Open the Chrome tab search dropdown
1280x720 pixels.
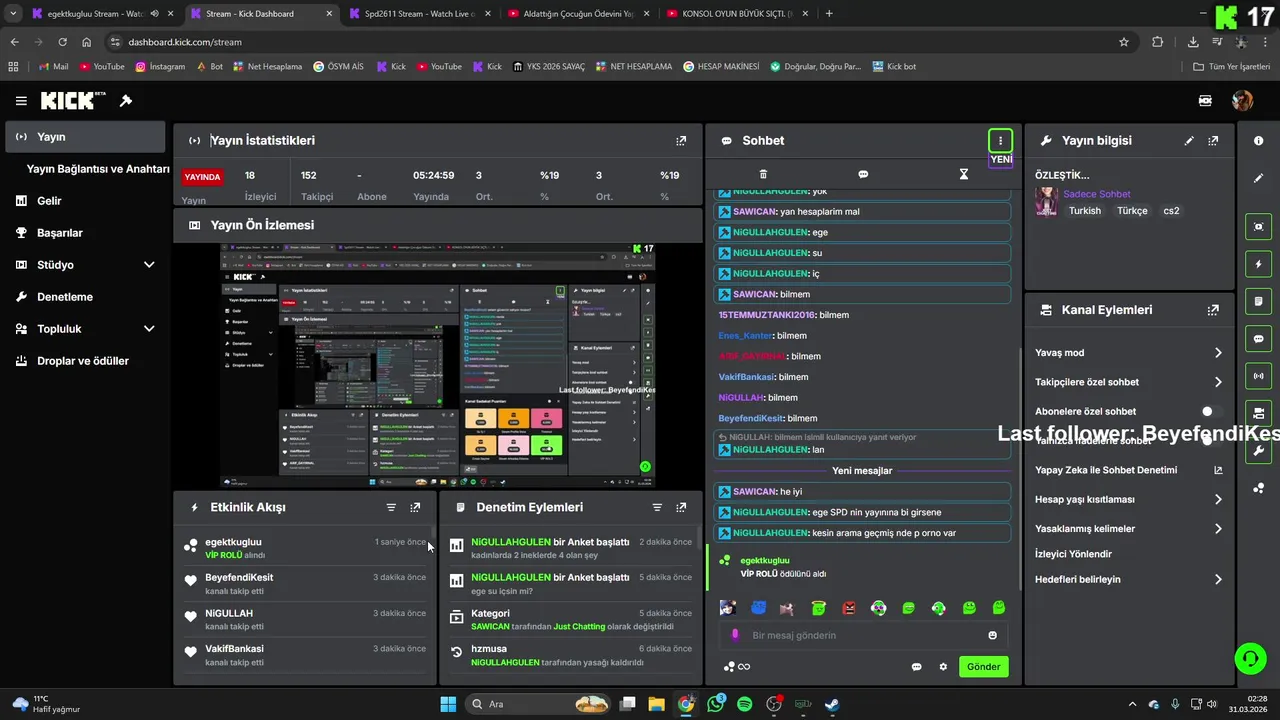coord(13,13)
